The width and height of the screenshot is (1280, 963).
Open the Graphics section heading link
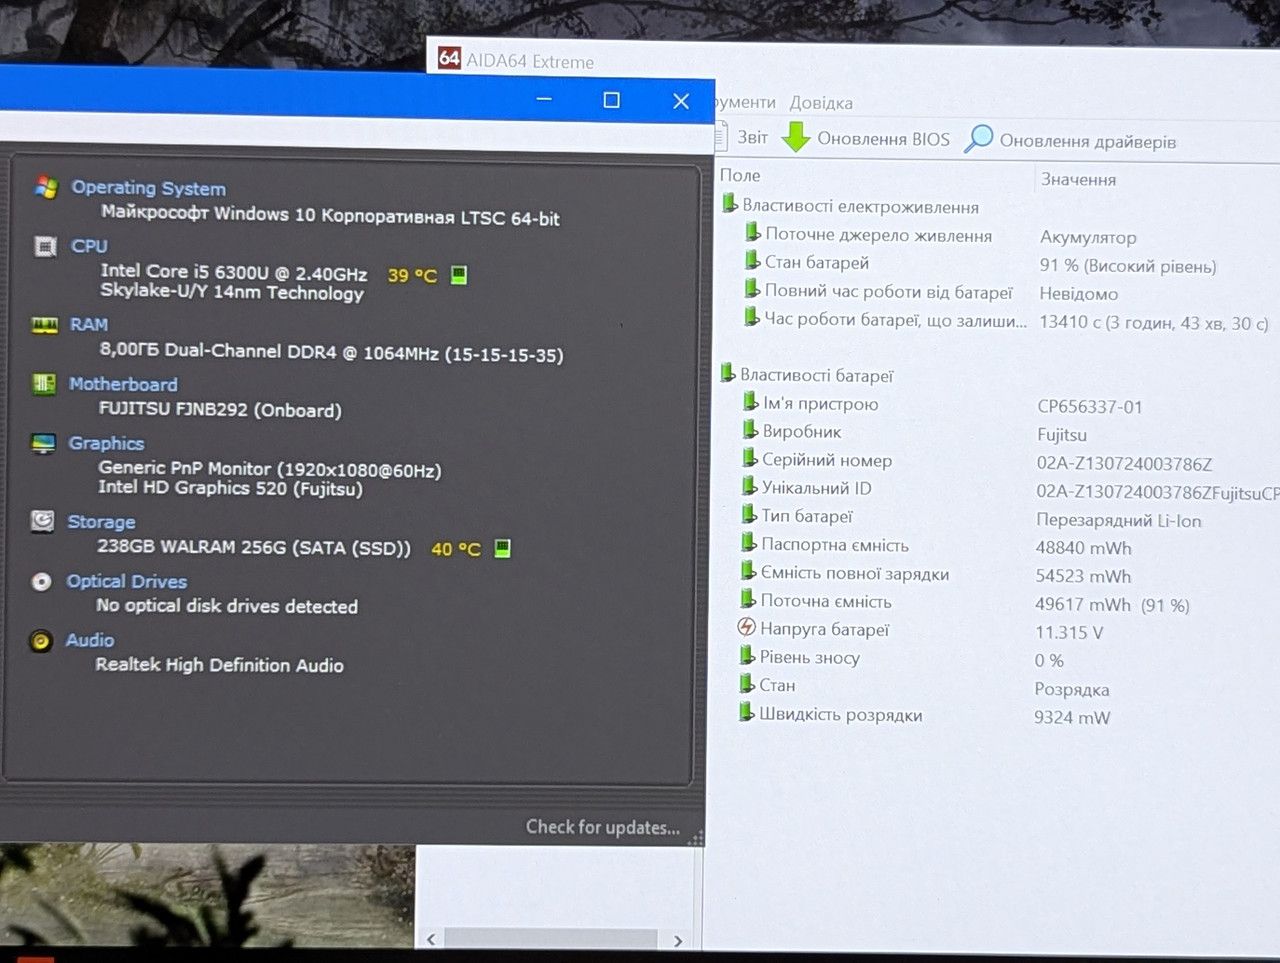tap(106, 443)
